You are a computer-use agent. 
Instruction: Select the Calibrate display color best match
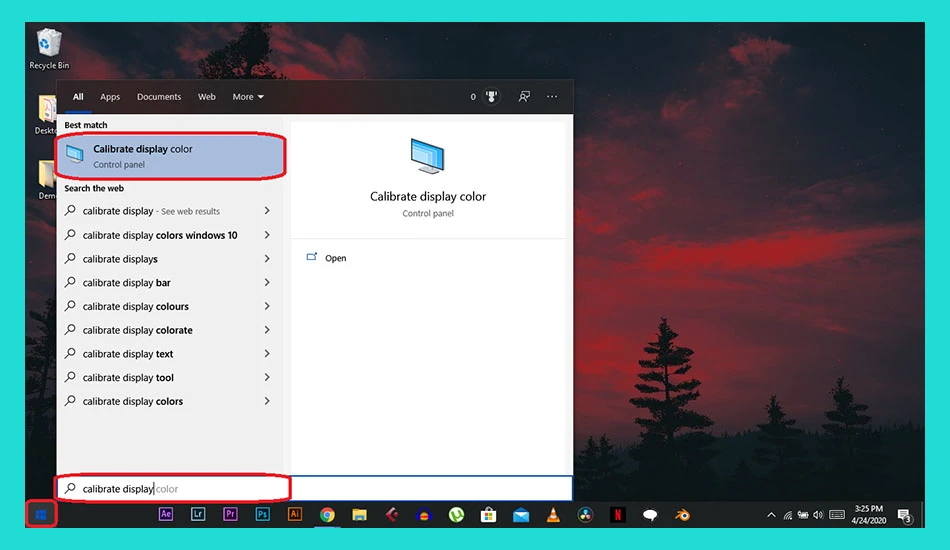click(170, 156)
